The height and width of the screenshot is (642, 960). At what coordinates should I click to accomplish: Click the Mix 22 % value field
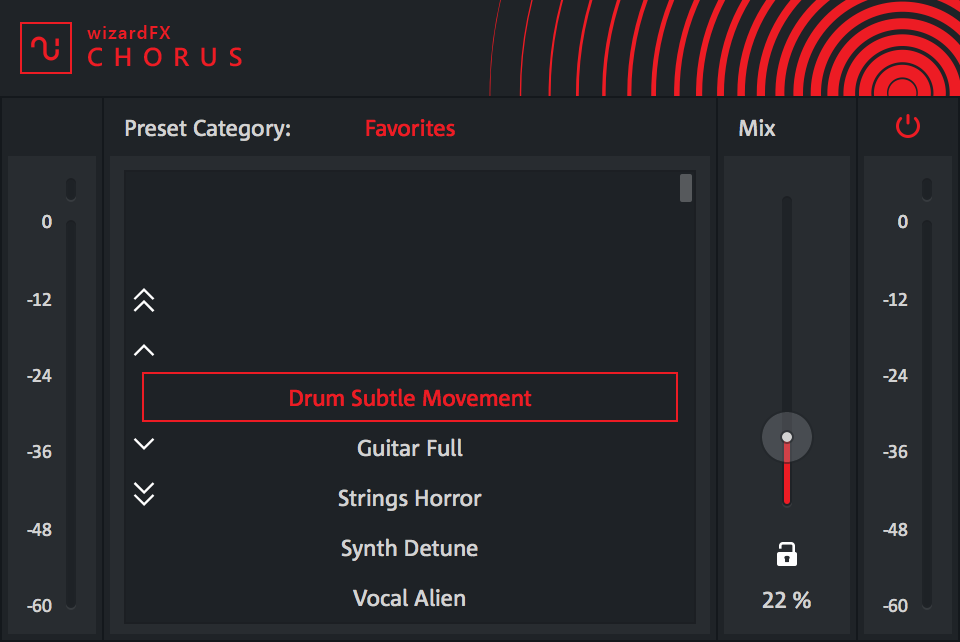[x=787, y=600]
